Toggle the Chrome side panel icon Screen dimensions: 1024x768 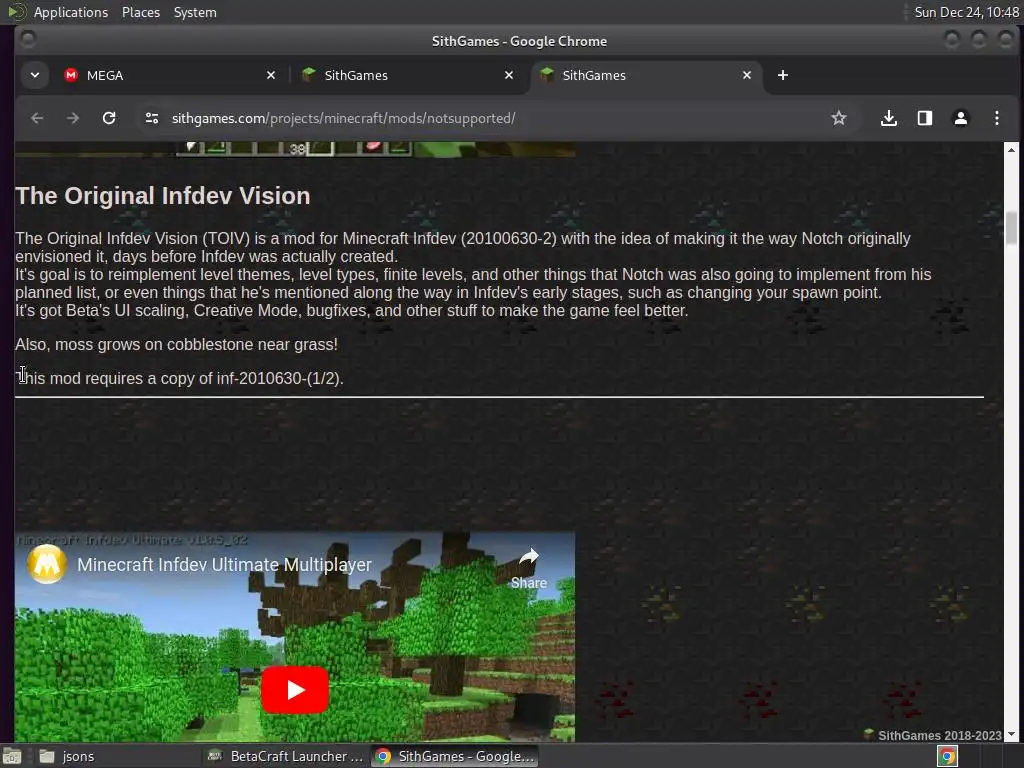925,118
